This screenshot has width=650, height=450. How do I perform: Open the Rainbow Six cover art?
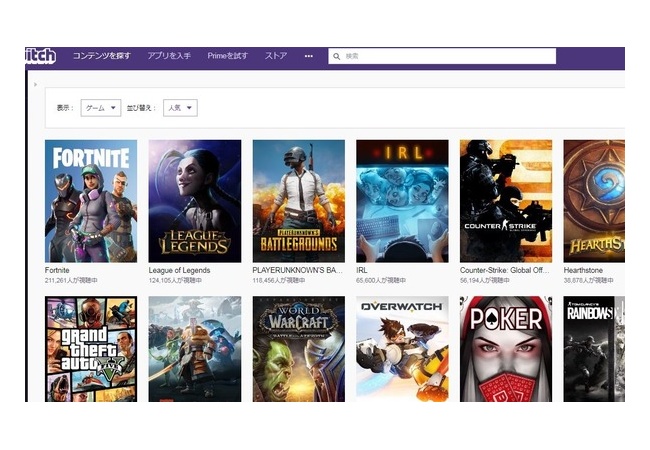594,349
